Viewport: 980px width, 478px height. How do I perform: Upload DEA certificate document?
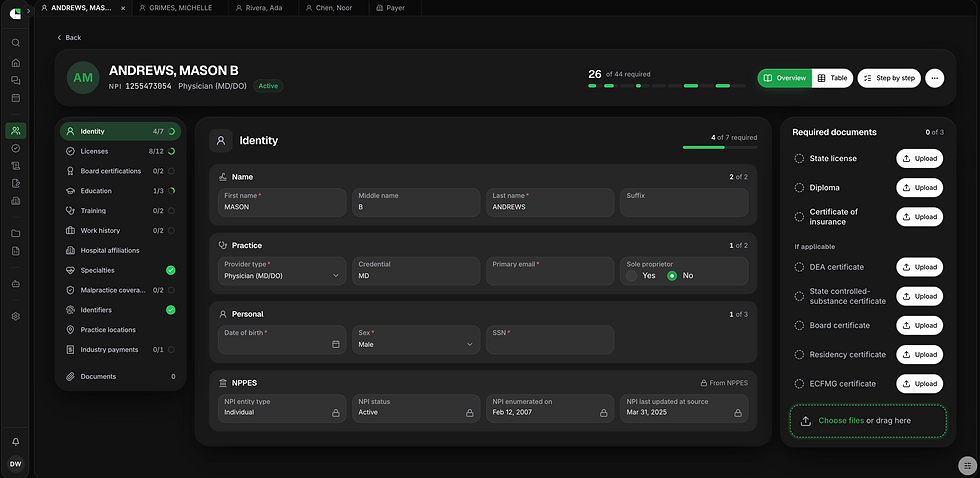pyautogui.click(x=919, y=267)
